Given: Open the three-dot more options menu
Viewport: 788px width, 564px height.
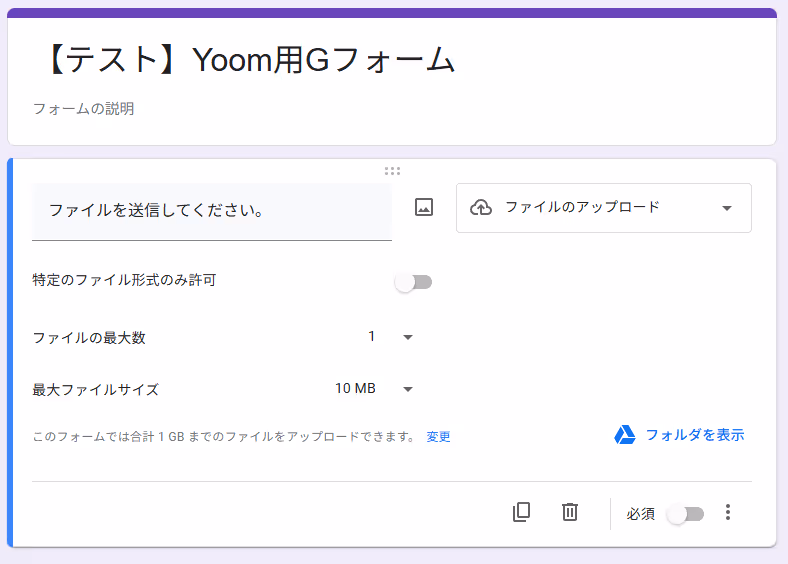Looking at the screenshot, I should point(728,512).
